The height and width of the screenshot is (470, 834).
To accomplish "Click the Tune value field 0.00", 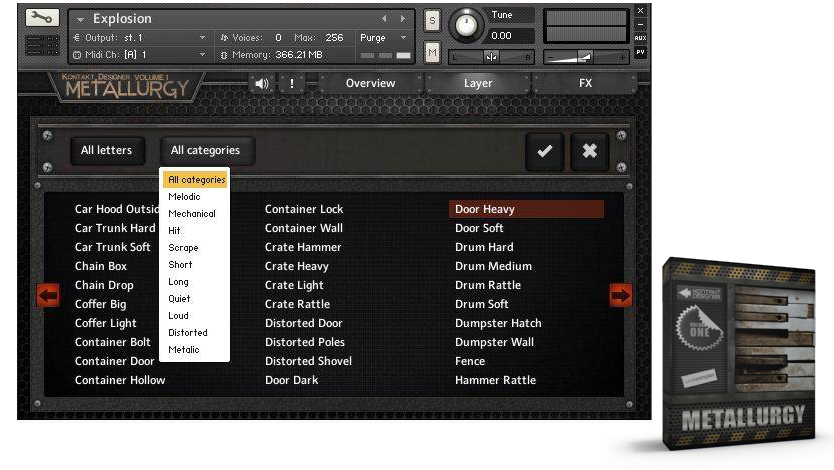I will click(510, 36).
